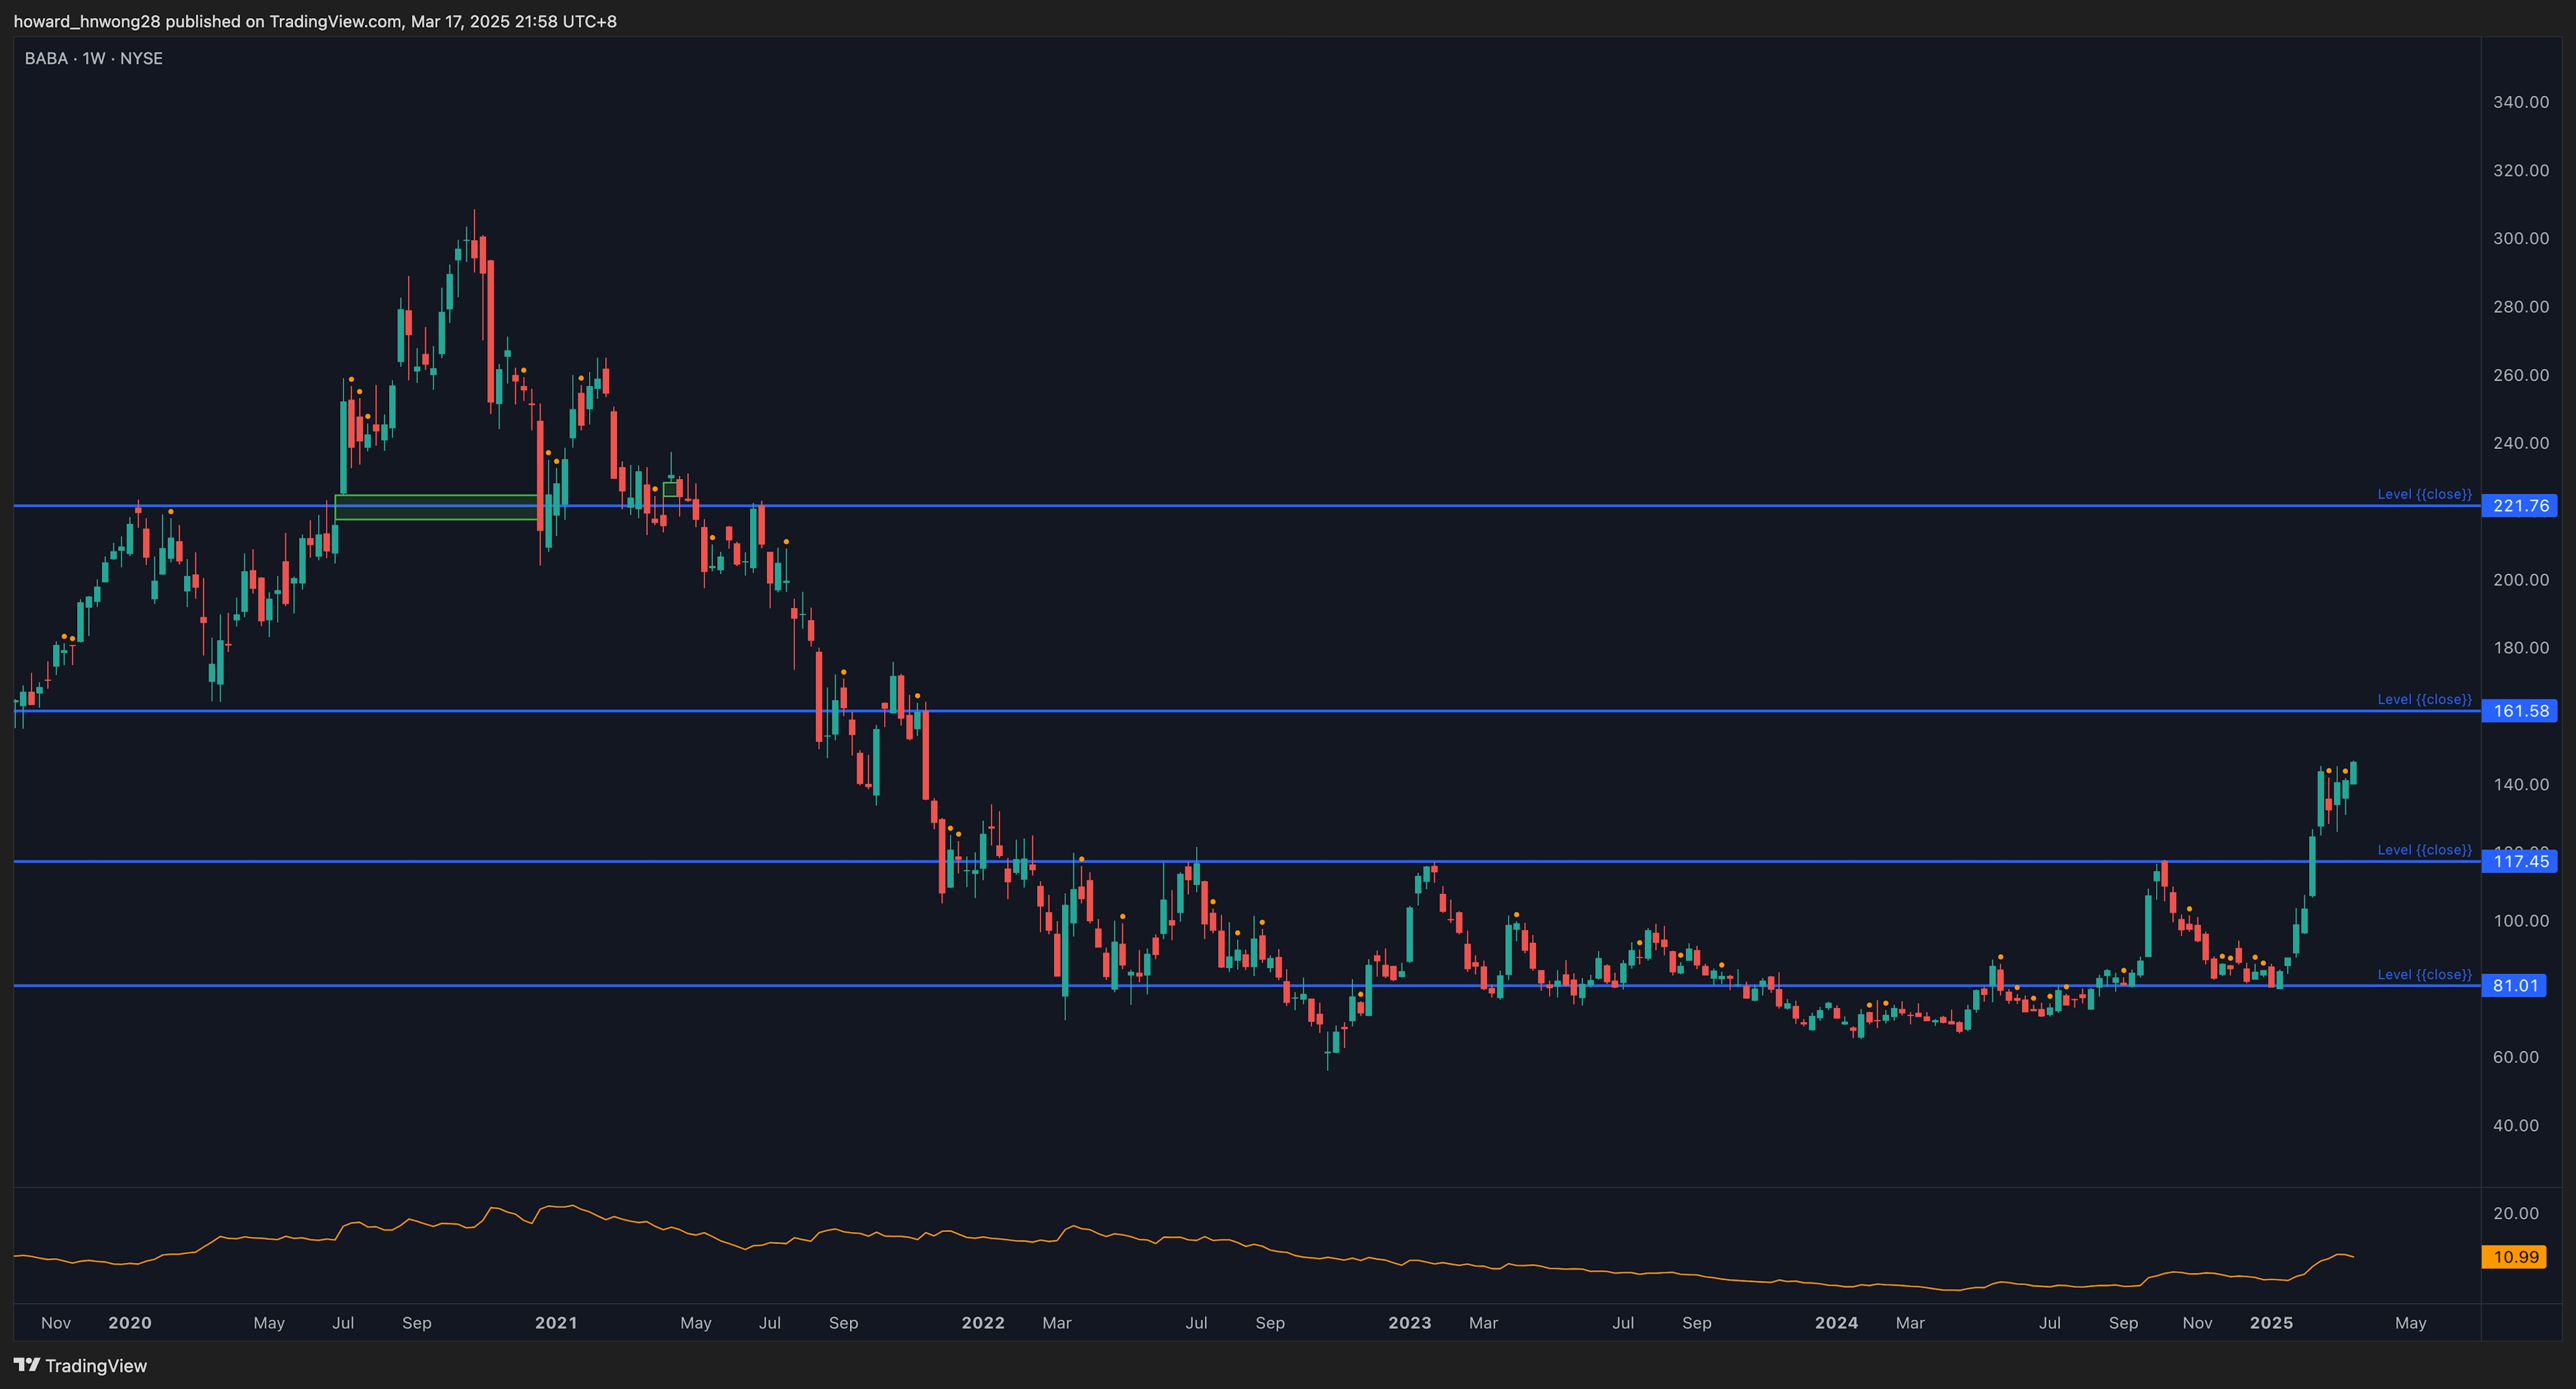Click the 340.00 price axis label
Screen dimensions: 2576x1389
pos(2520,102)
